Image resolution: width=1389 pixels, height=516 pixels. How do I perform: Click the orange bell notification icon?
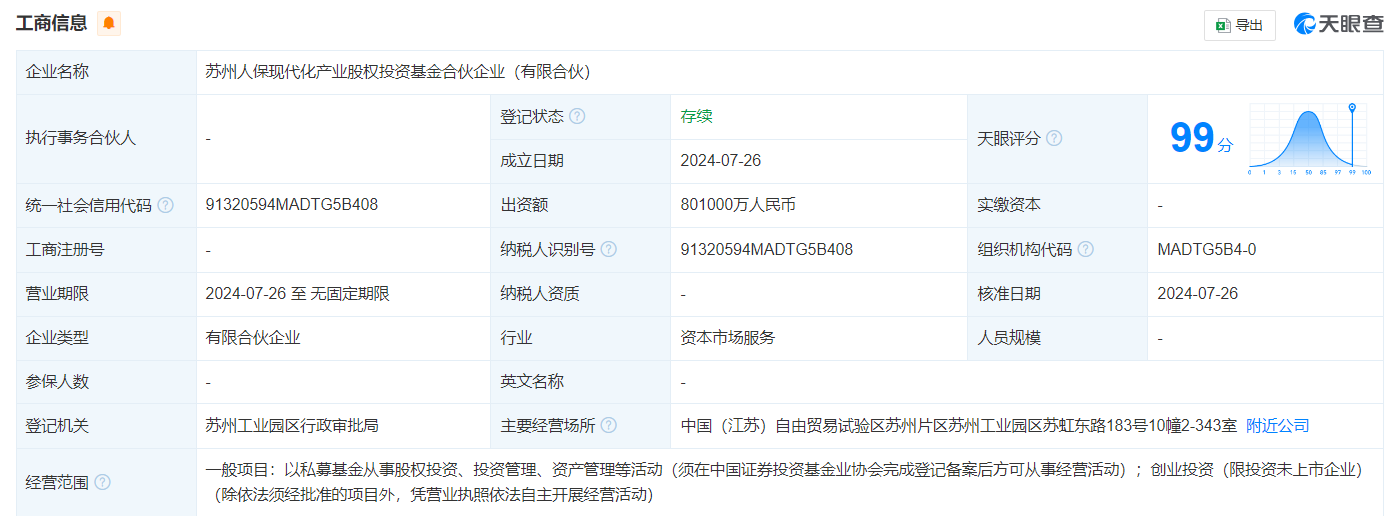(109, 23)
